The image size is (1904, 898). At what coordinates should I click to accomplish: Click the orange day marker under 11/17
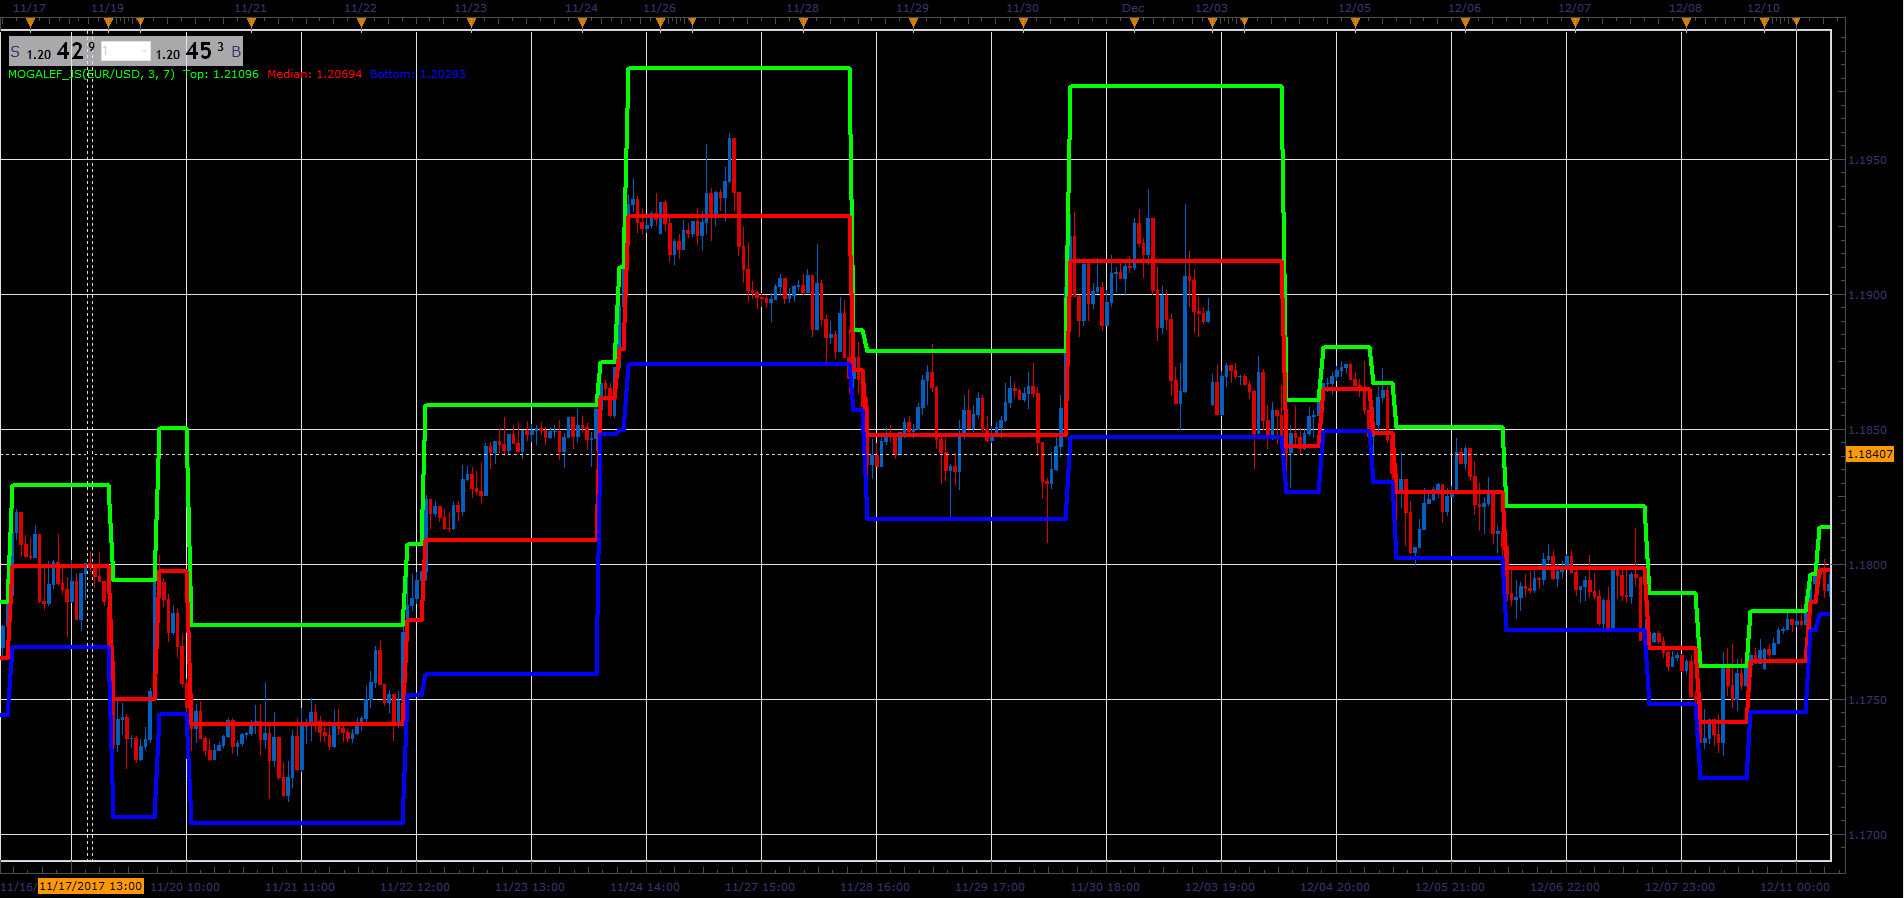[30, 22]
